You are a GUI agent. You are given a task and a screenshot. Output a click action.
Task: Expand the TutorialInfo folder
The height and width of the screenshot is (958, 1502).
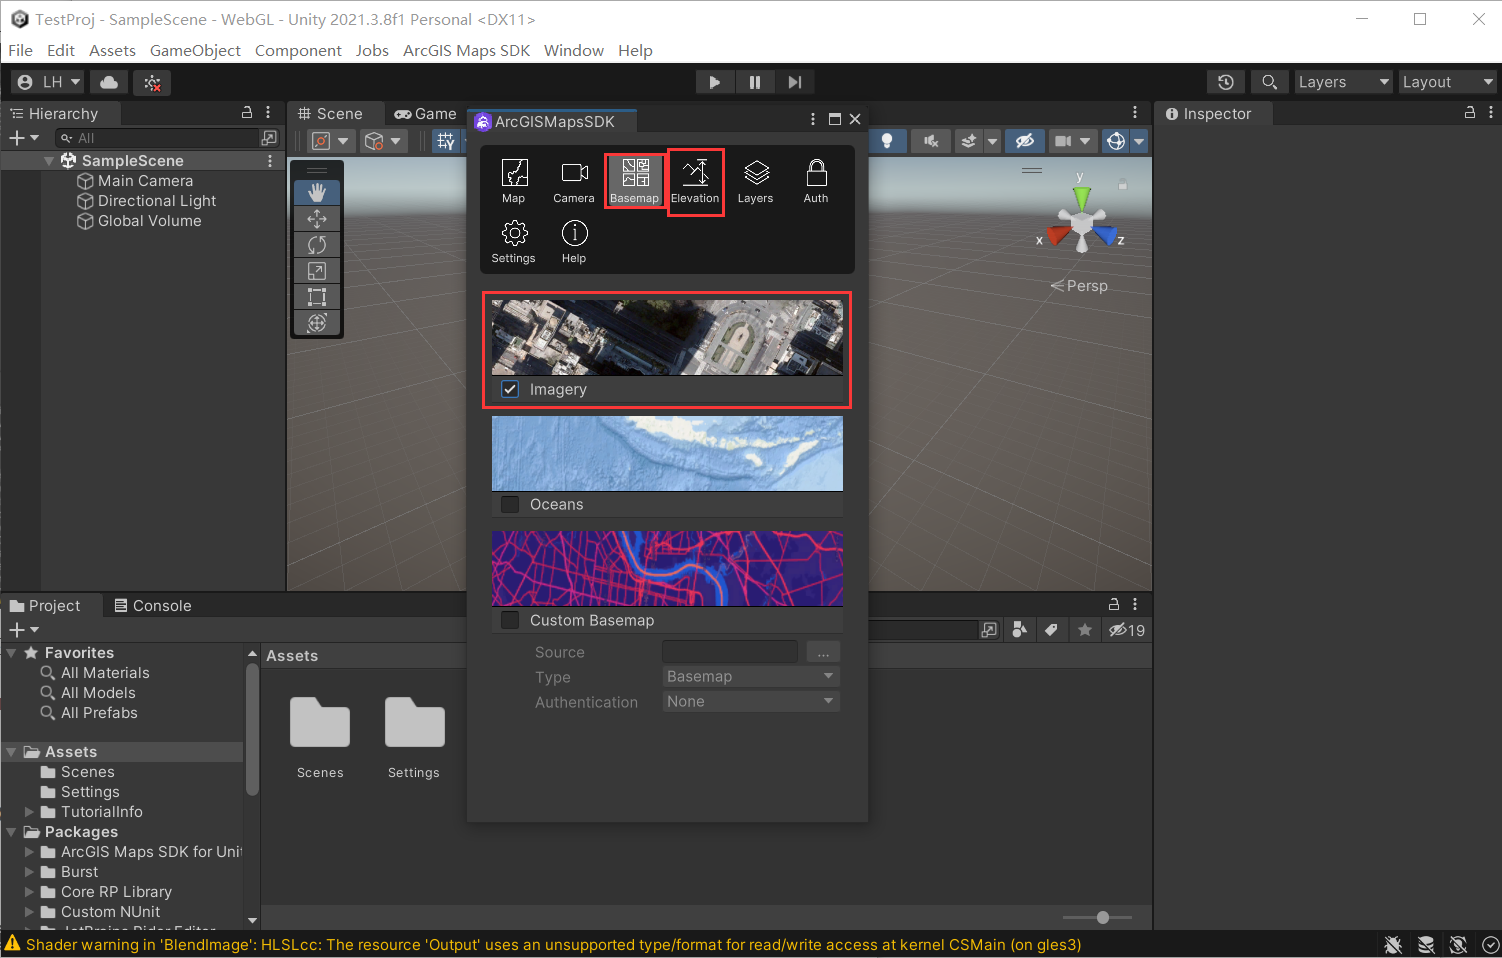pos(29,812)
